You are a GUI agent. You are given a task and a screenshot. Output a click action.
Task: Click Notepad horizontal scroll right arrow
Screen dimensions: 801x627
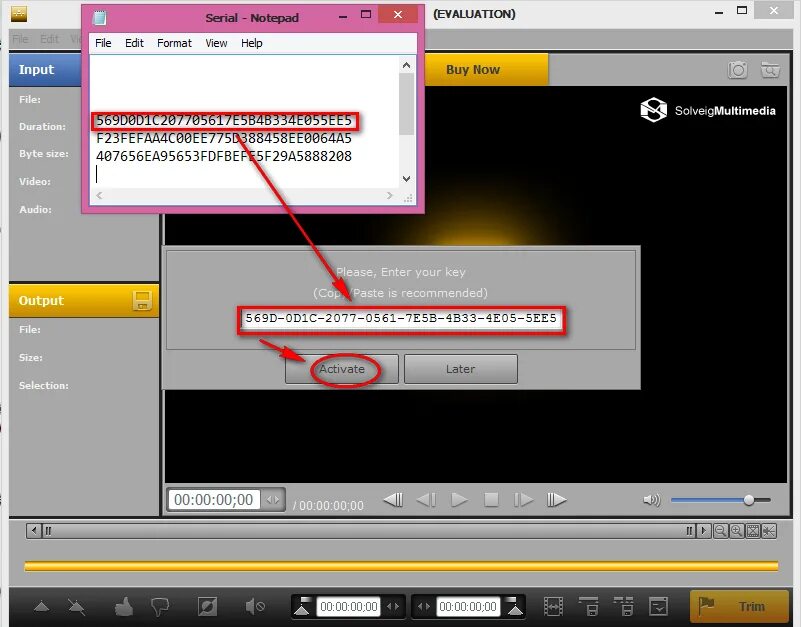390,196
